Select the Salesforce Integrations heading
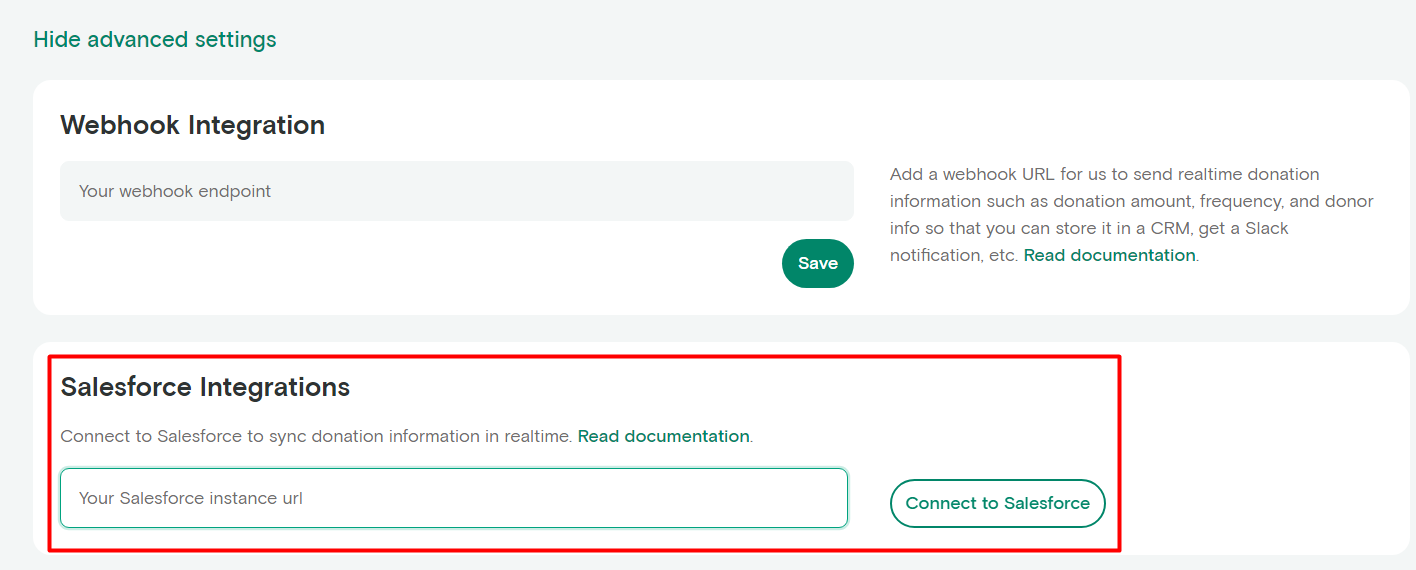Image resolution: width=1416 pixels, height=570 pixels. (x=205, y=387)
